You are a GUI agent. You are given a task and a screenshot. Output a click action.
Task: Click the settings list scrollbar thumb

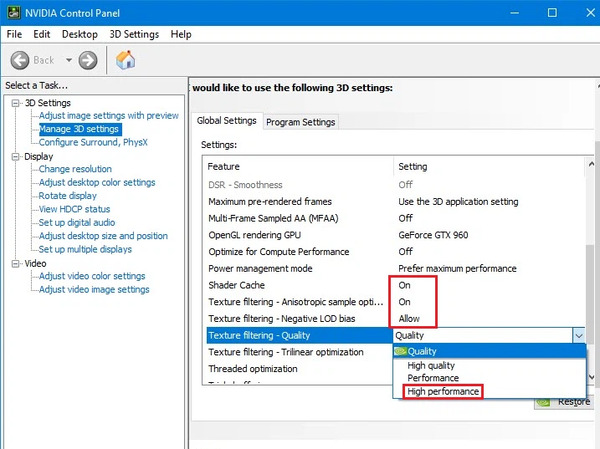click(591, 294)
